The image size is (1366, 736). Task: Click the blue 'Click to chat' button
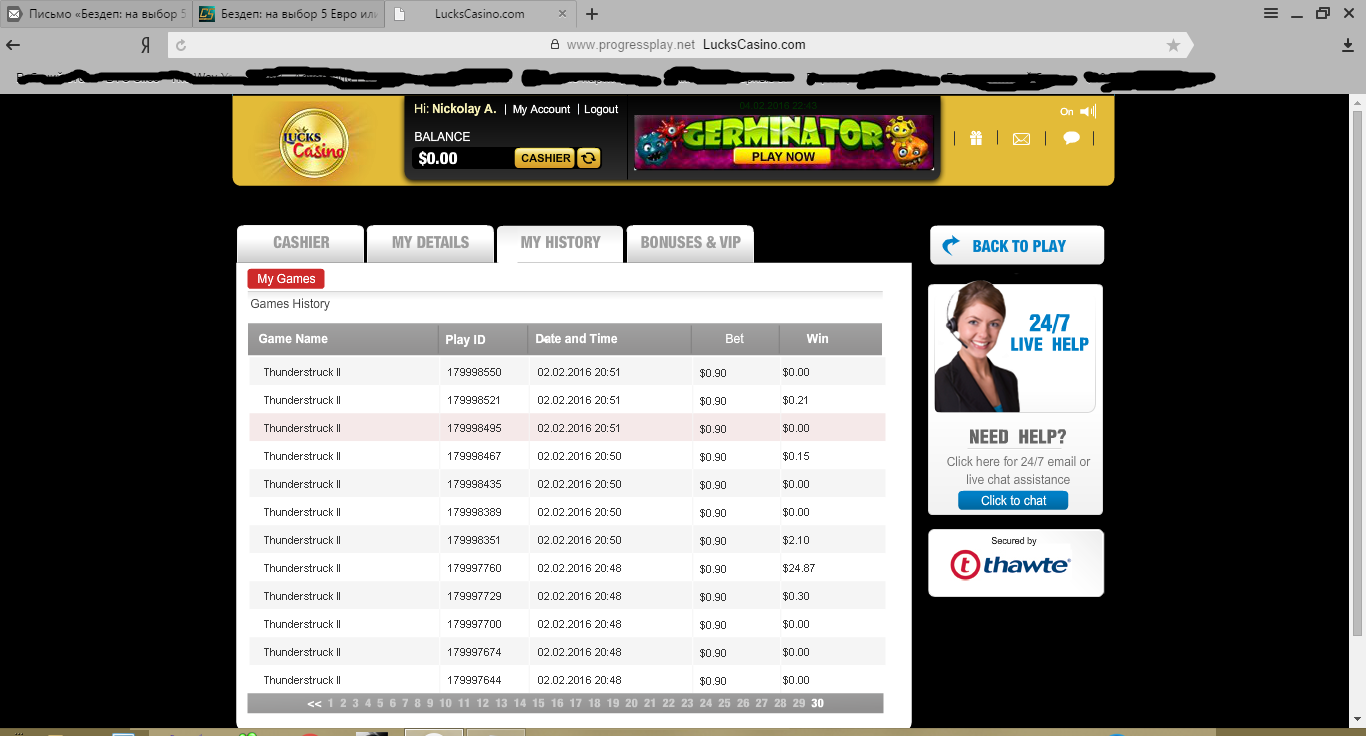(x=1013, y=501)
